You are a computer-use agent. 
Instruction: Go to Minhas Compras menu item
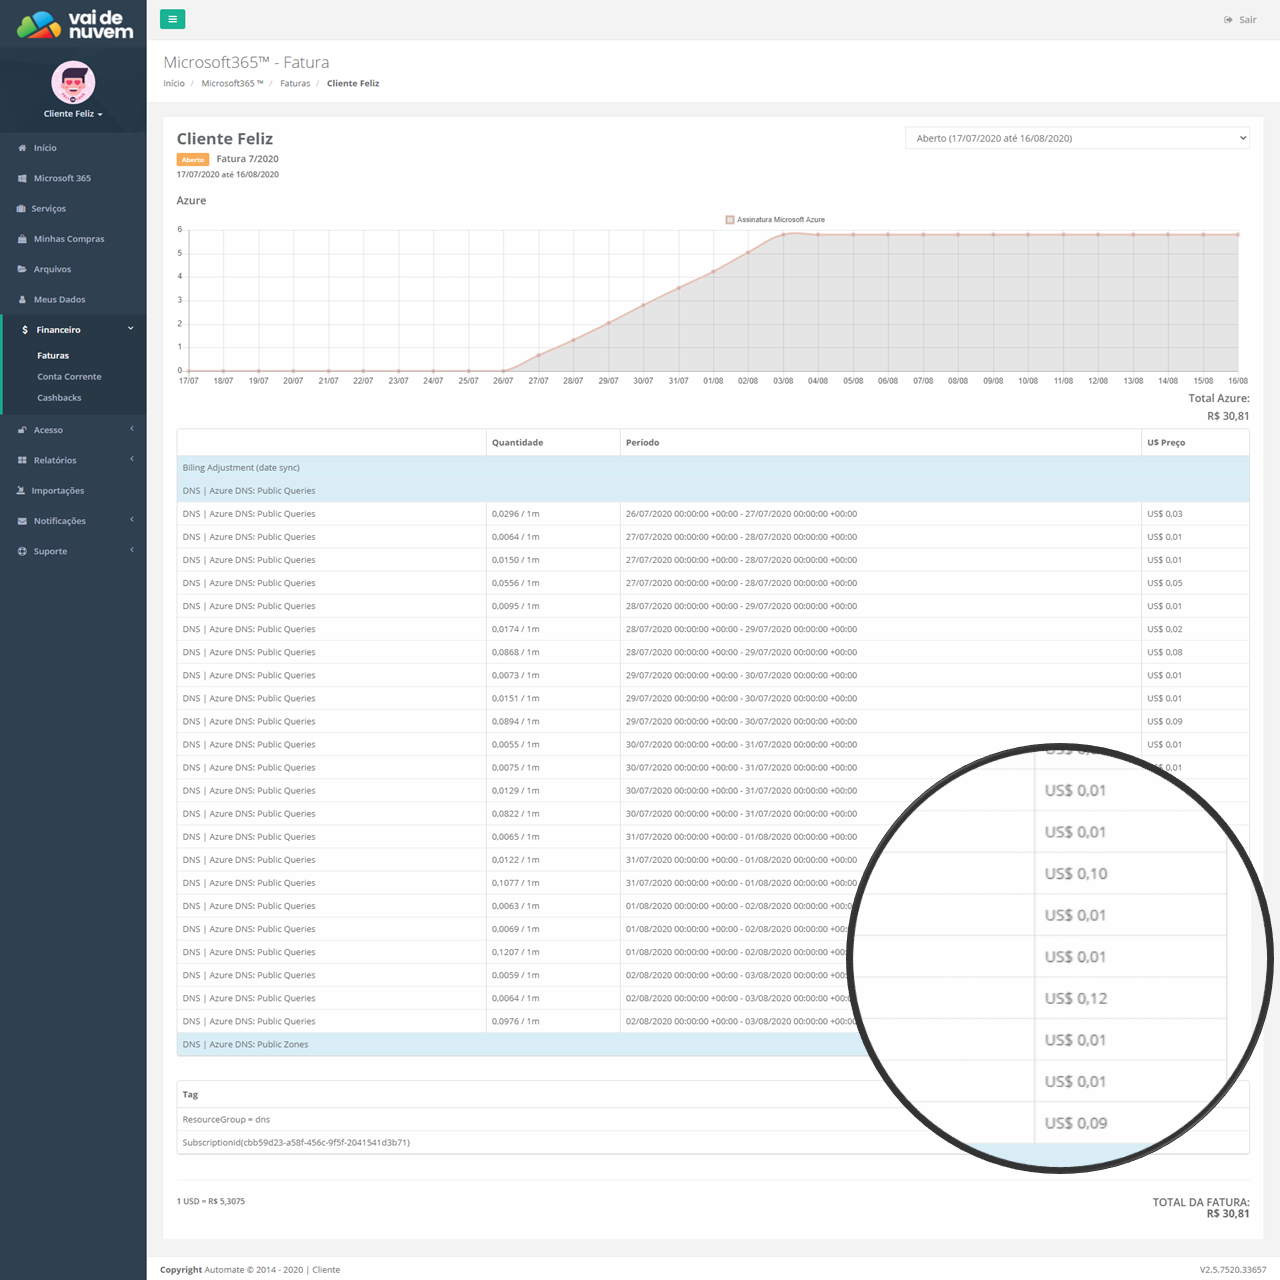(69, 239)
